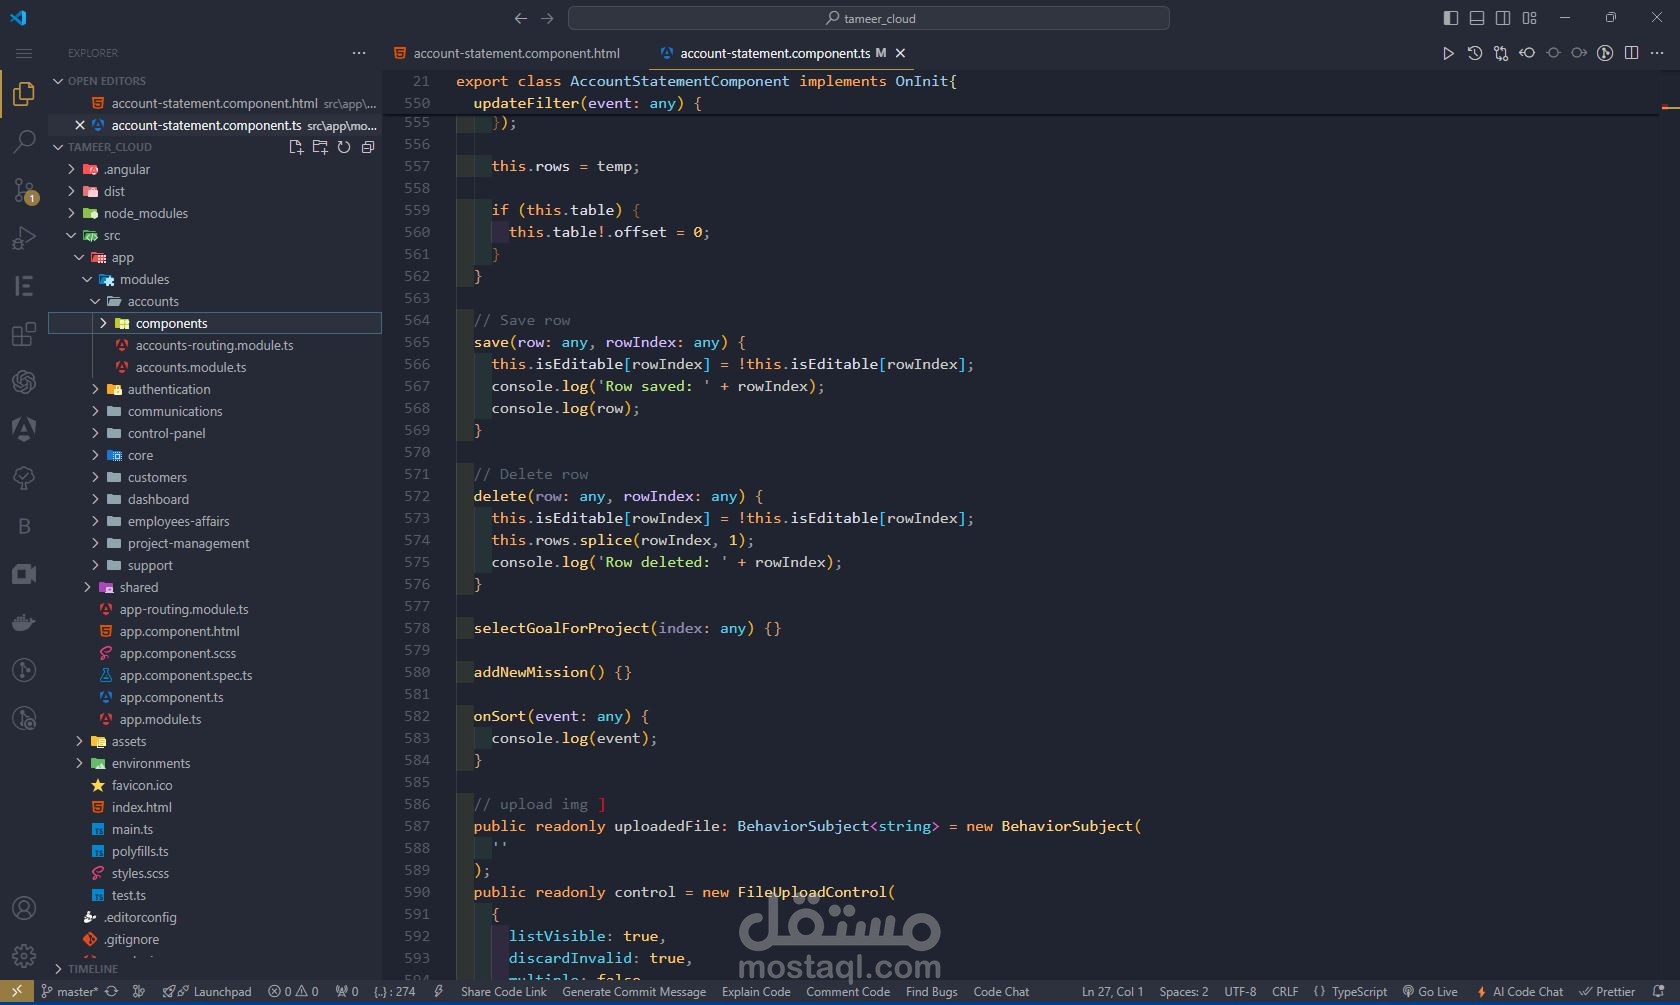Toggle the secondary side bar layout button
This screenshot has height=1005, width=1680.
pyautogui.click(x=1503, y=18)
